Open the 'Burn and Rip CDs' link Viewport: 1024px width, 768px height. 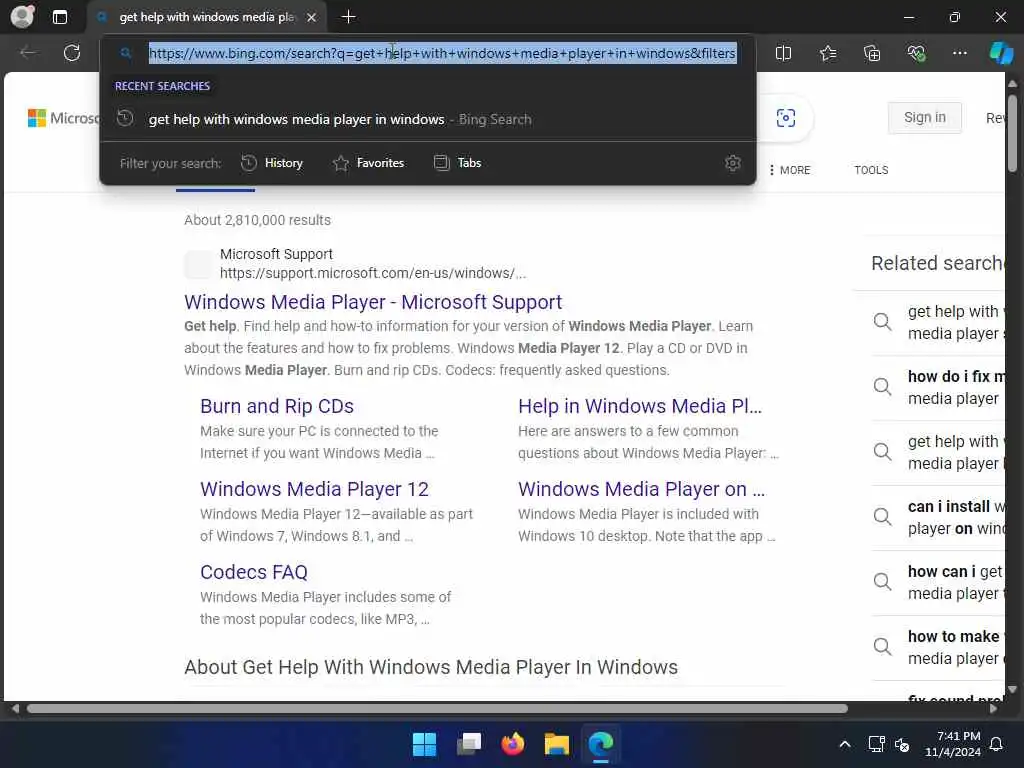[x=277, y=406]
